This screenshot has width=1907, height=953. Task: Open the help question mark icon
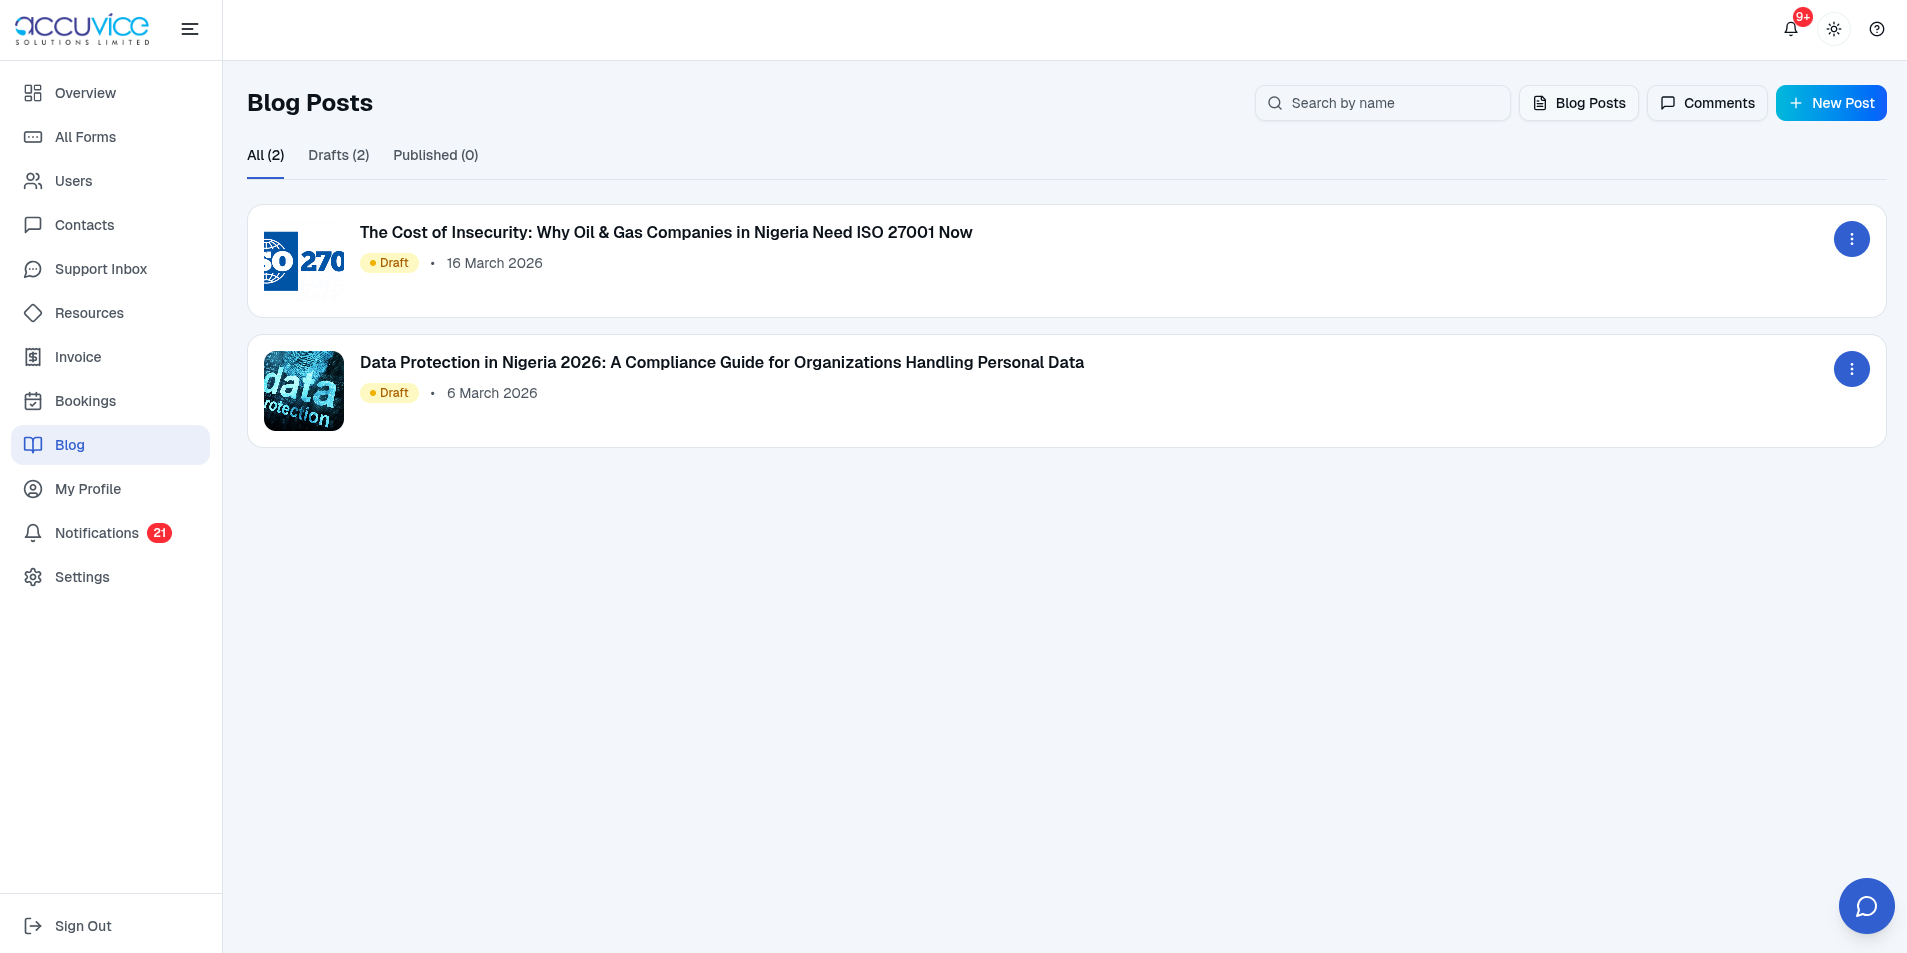[1877, 29]
